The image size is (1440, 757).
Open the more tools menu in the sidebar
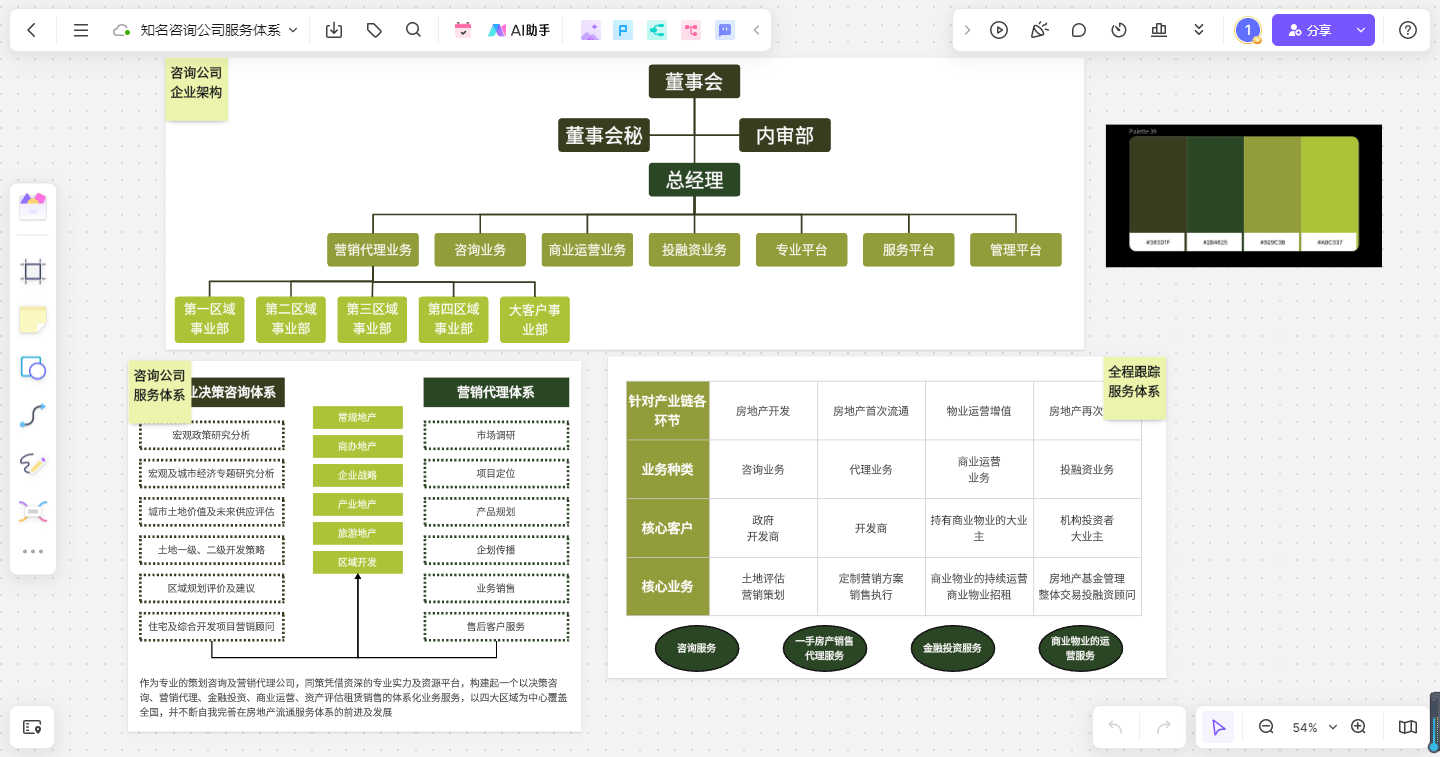coord(33,551)
